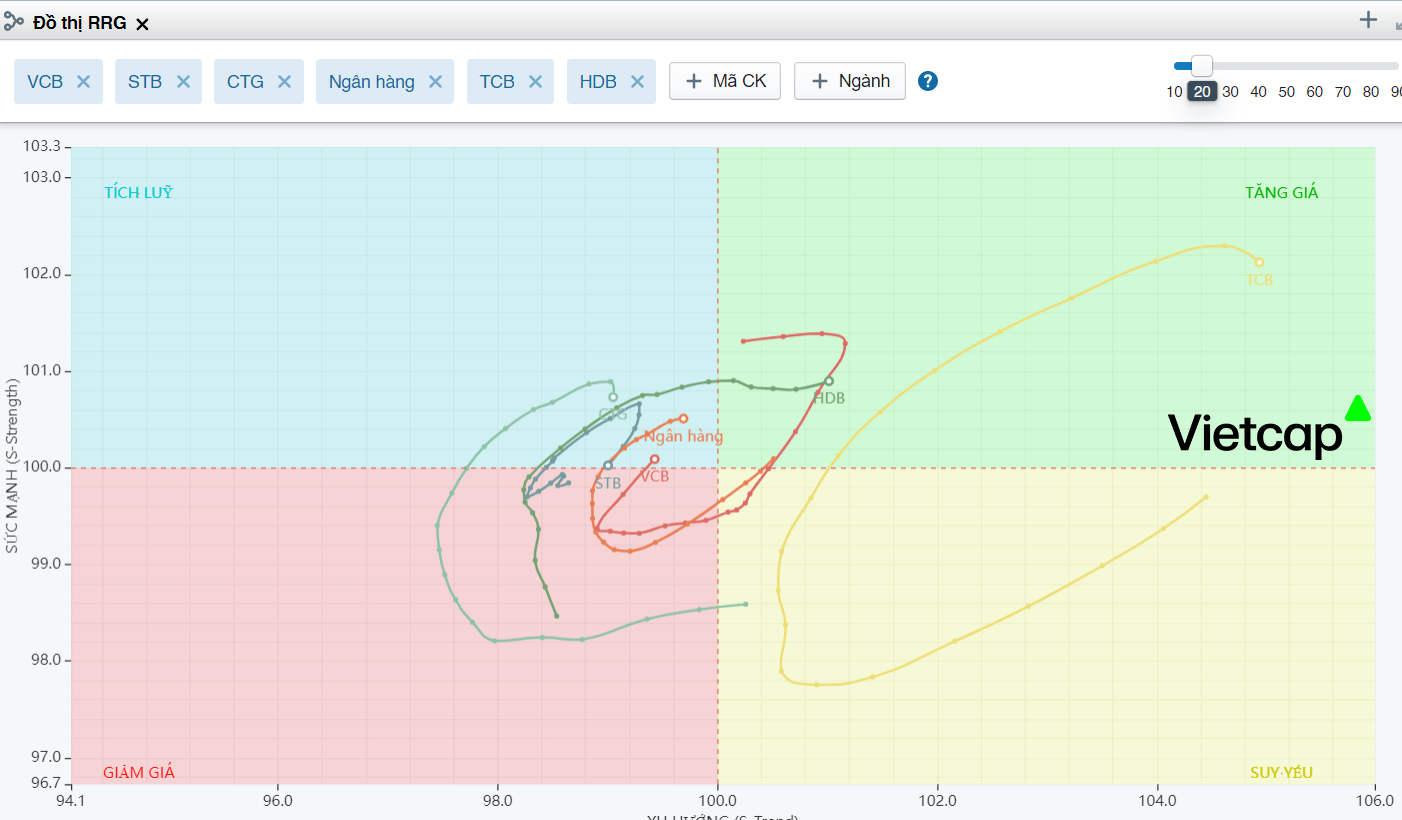Click the slider handle at 20

(x=1202, y=66)
